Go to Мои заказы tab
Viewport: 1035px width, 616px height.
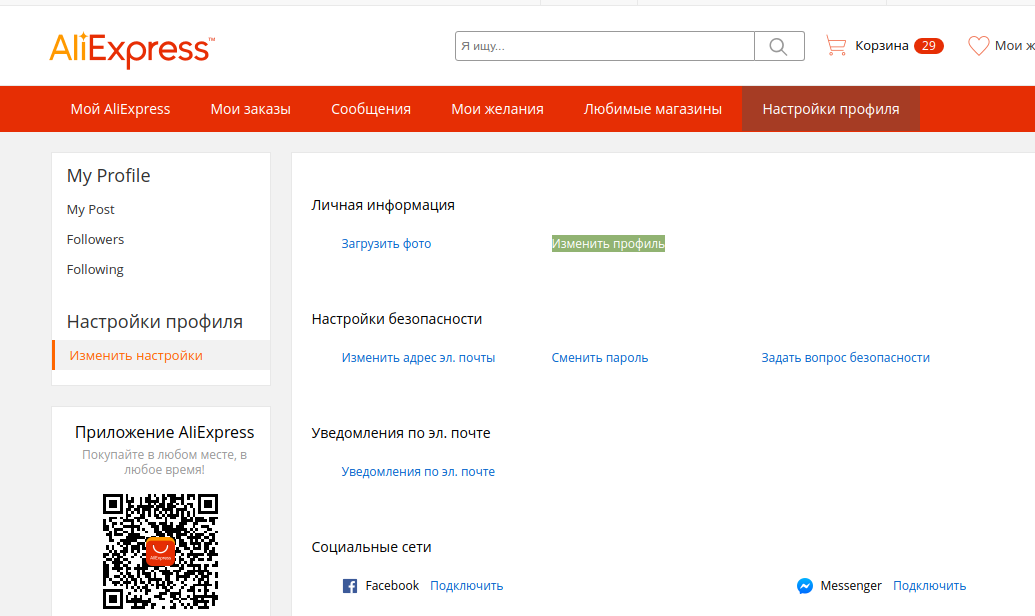point(250,109)
